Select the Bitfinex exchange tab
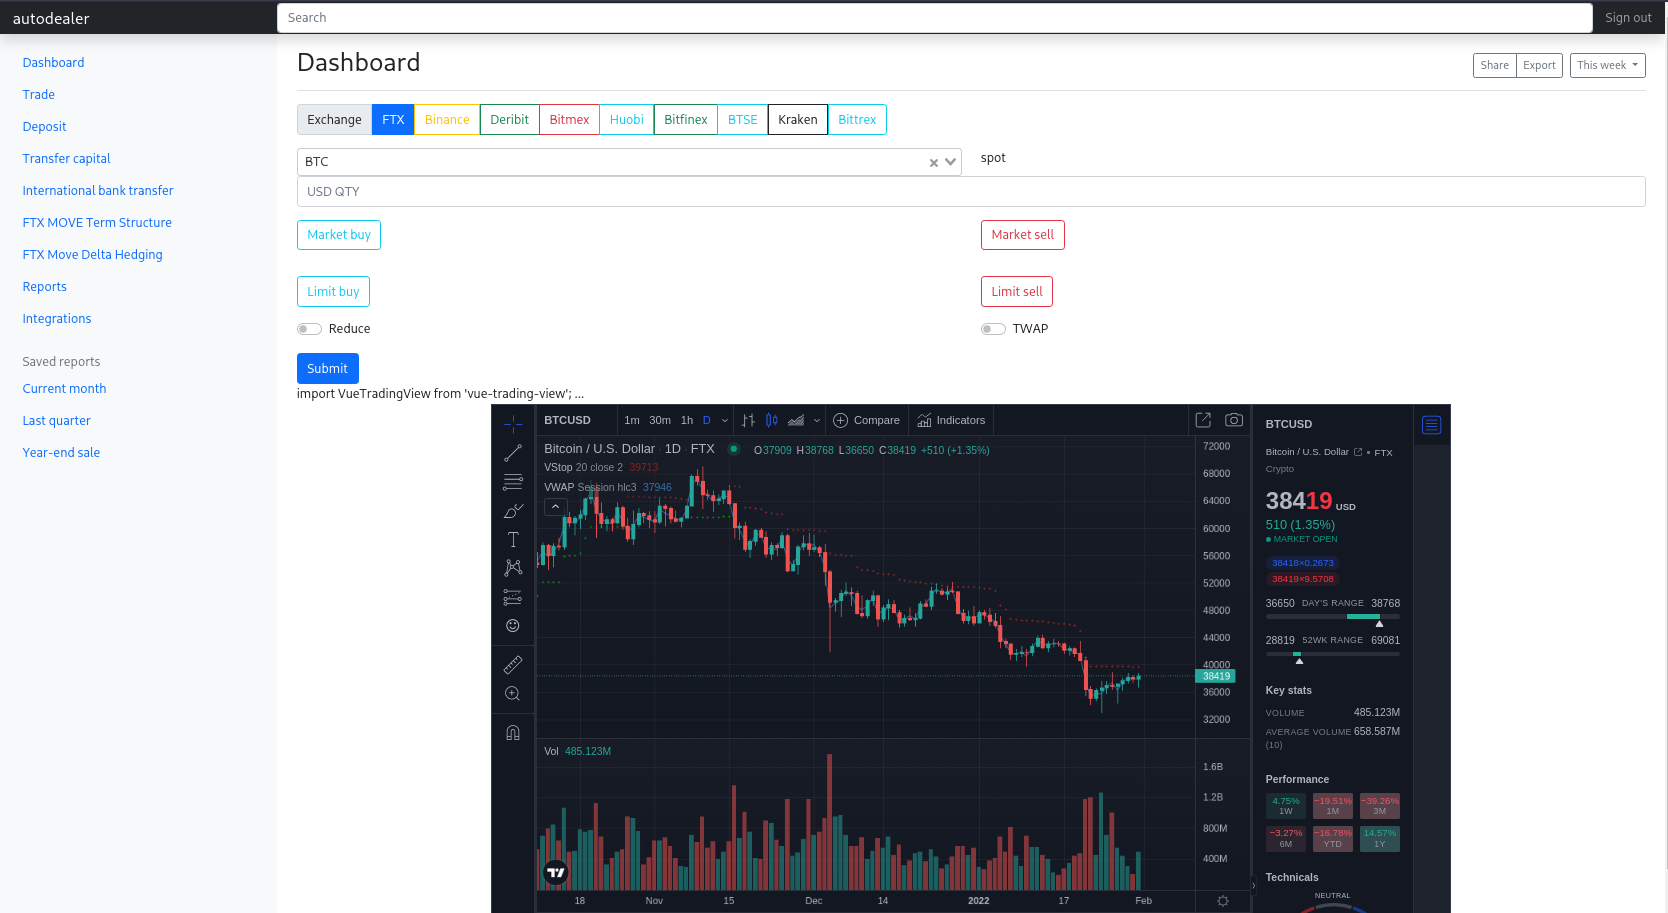Image resolution: width=1668 pixels, height=913 pixels. [x=685, y=120]
